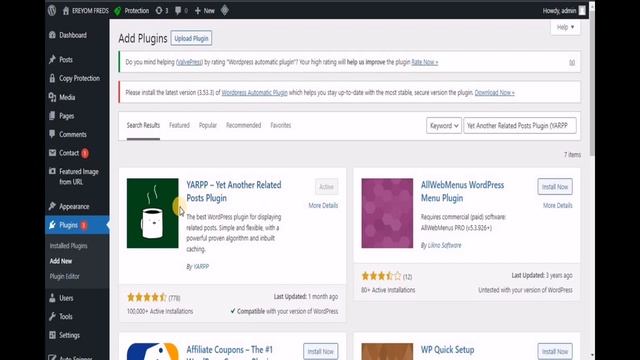Click the Plugins plug icon in sidebar
This screenshot has height=360, width=640.
click(x=52, y=225)
